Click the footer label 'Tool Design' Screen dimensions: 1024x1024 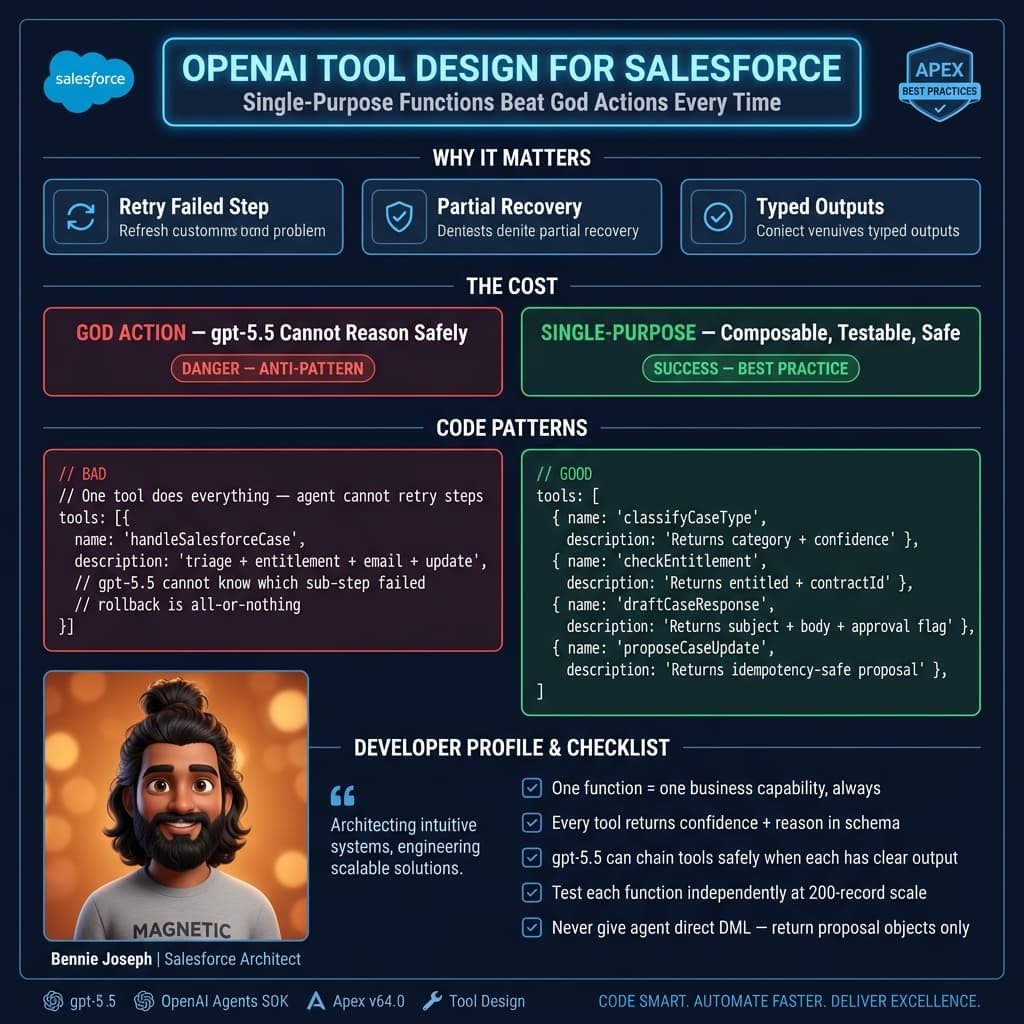tap(487, 1001)
